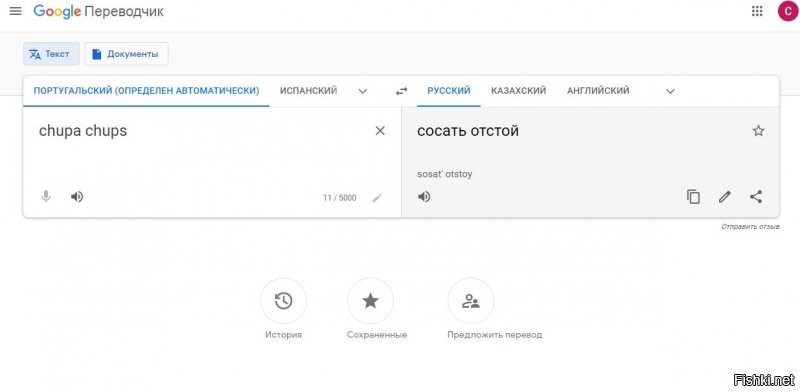
Task: Click the character counter '11 / 5000'
Action: [x=340, y=198]
